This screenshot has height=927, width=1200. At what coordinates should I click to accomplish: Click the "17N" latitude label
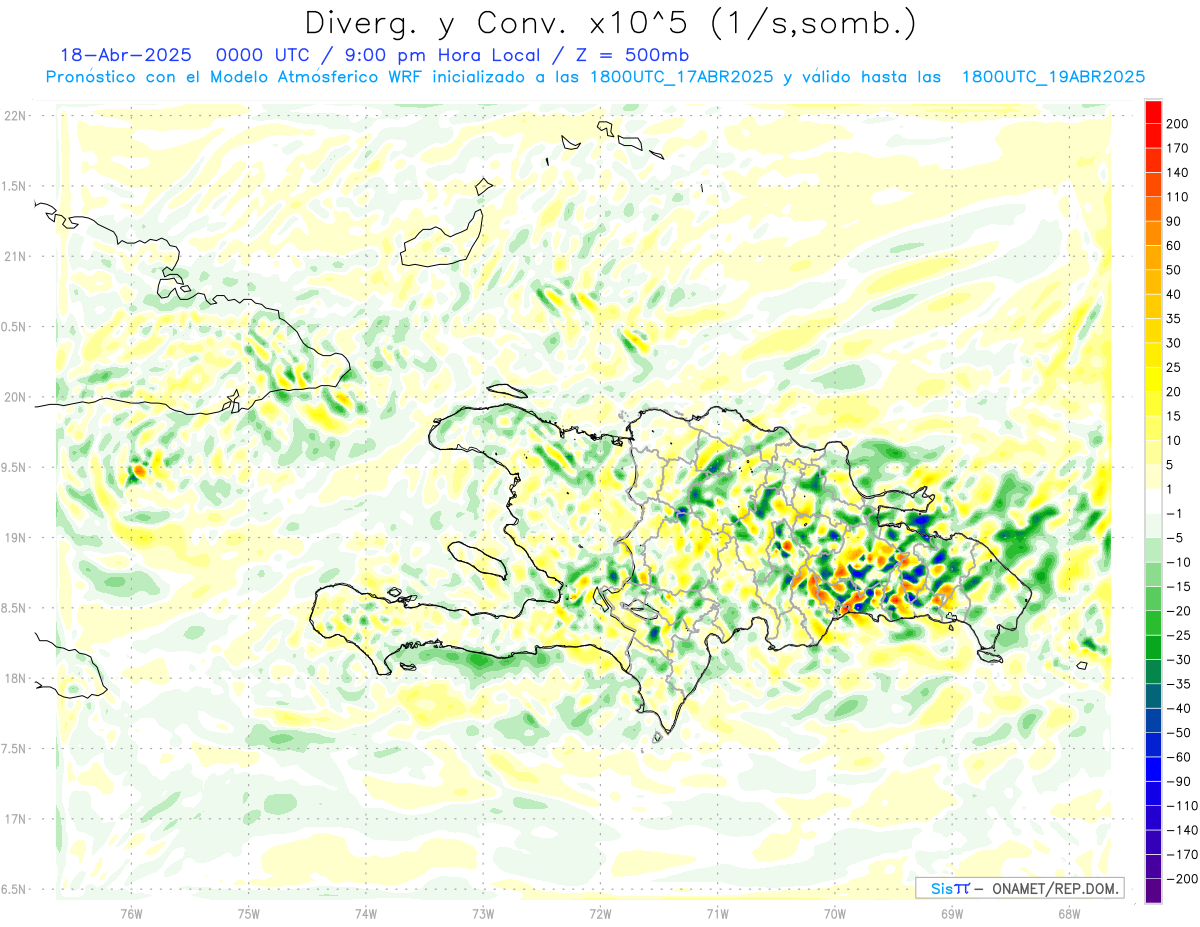(x=15, y=819)
